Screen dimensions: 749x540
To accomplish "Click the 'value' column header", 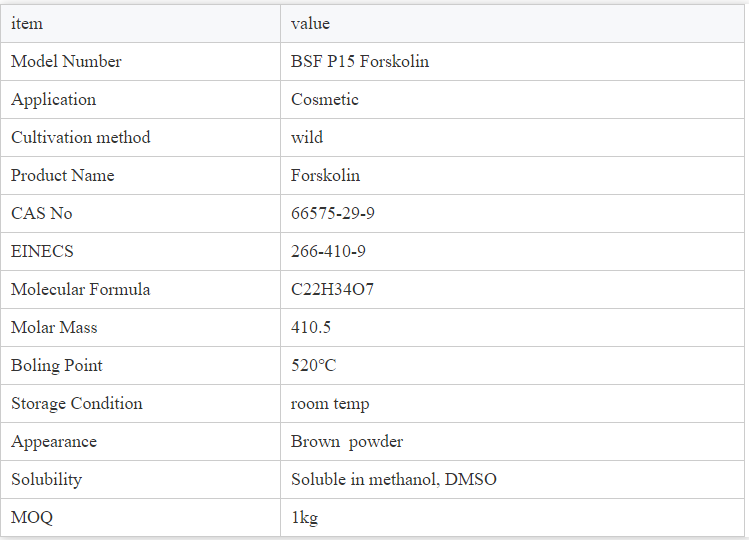I will 512,23.
